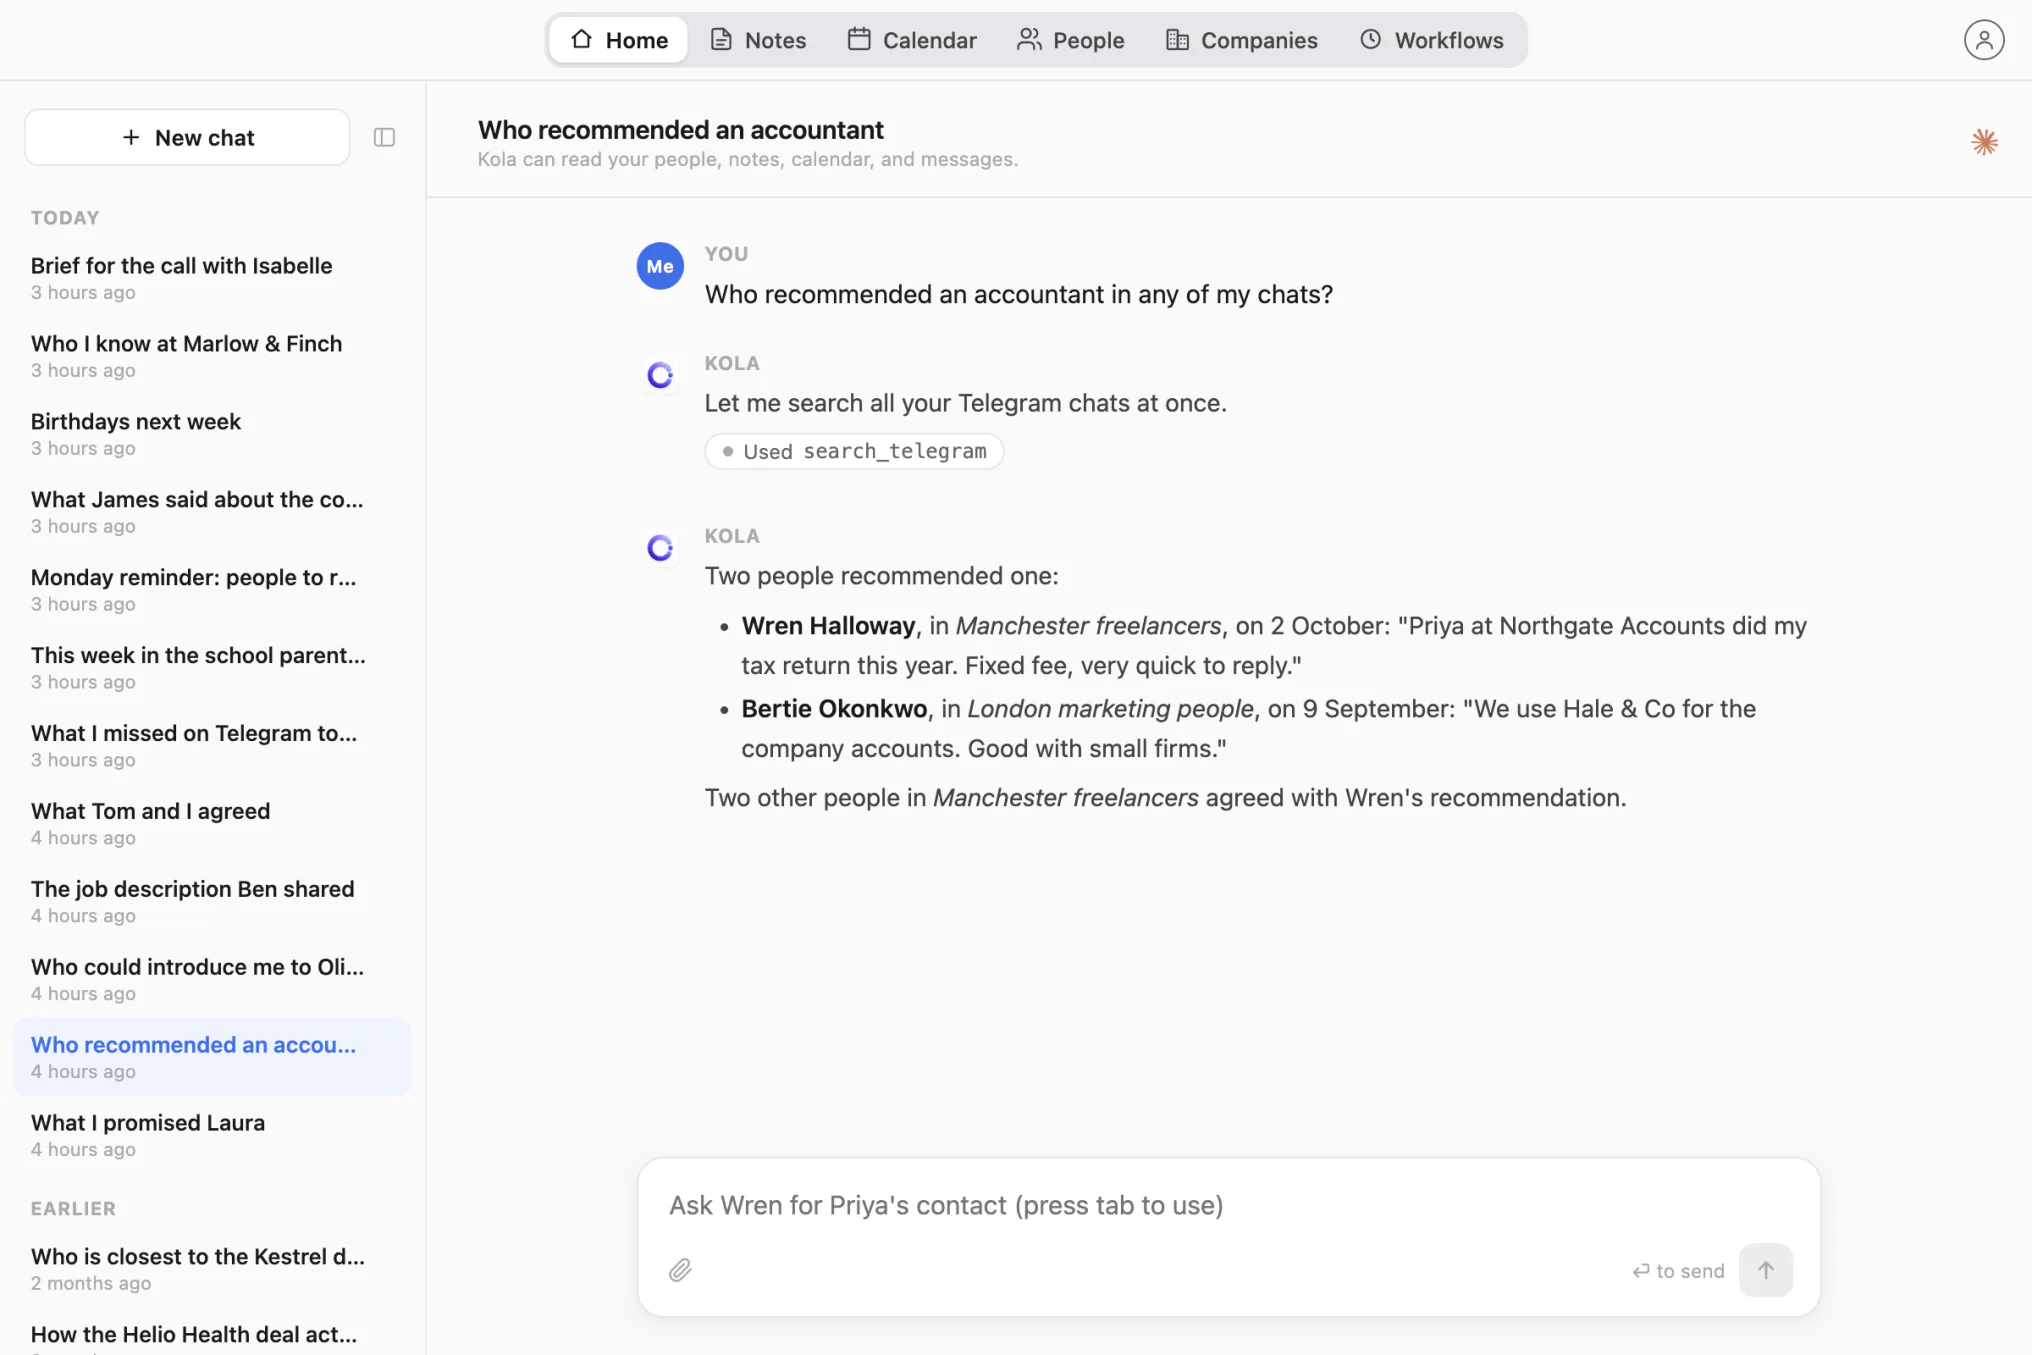Open the user profile avatar icon
The width and height of the screenshot is (2032, 1355).
click(1984, 40)
